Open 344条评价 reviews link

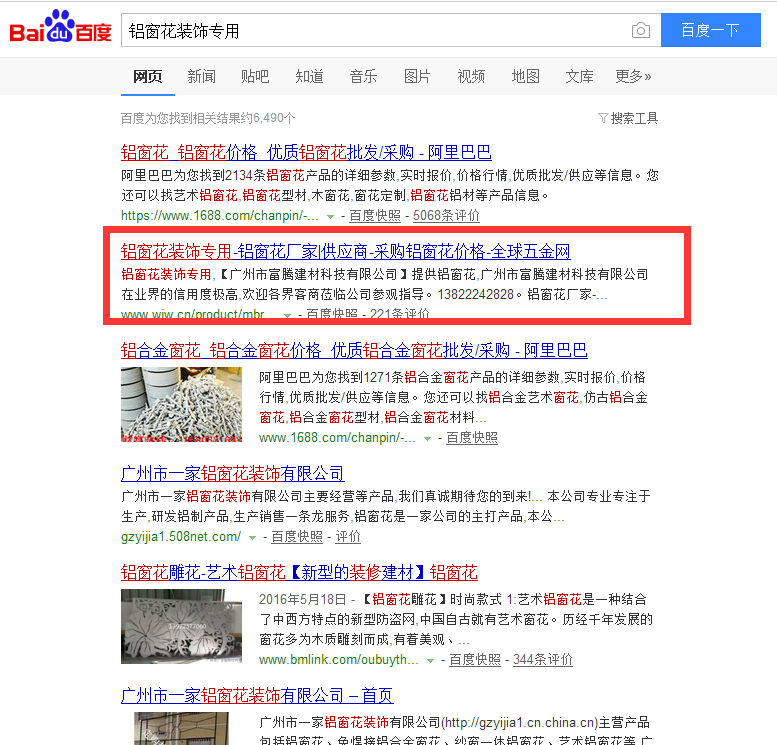click(543, 660)
